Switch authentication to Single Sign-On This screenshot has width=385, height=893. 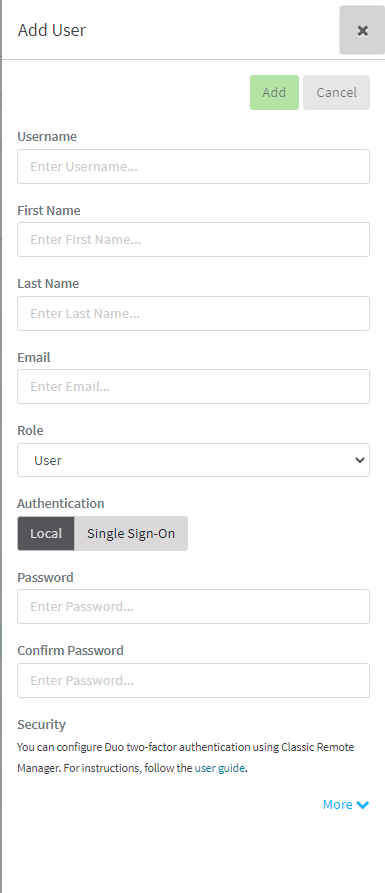click(131, 534)
